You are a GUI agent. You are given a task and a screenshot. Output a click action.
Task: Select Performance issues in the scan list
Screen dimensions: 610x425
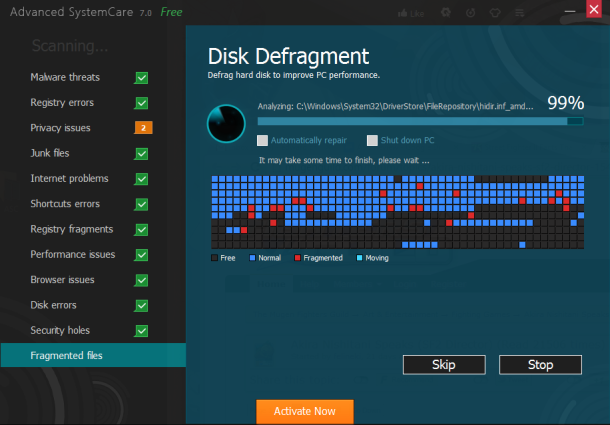73,254
